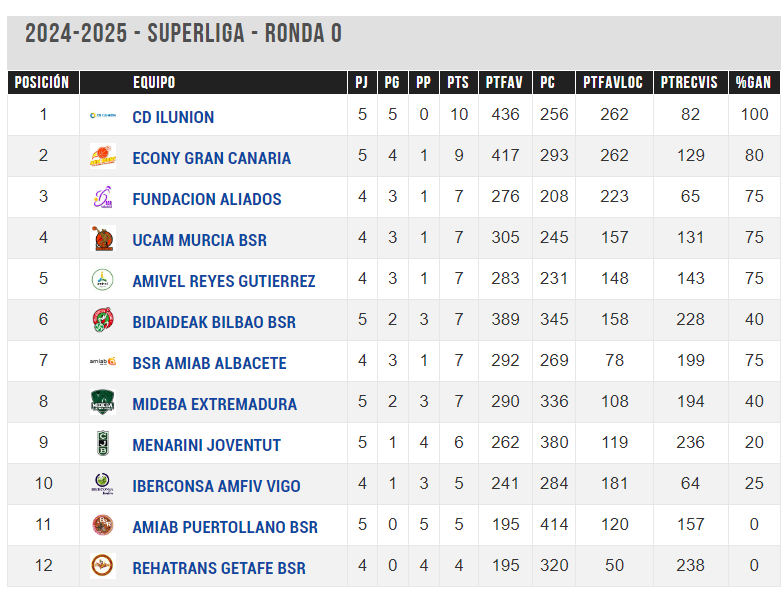This screenshot has width=781, height=595.
Task: Click the Menarini Joventut CJB logo
Action: (103, 443)
